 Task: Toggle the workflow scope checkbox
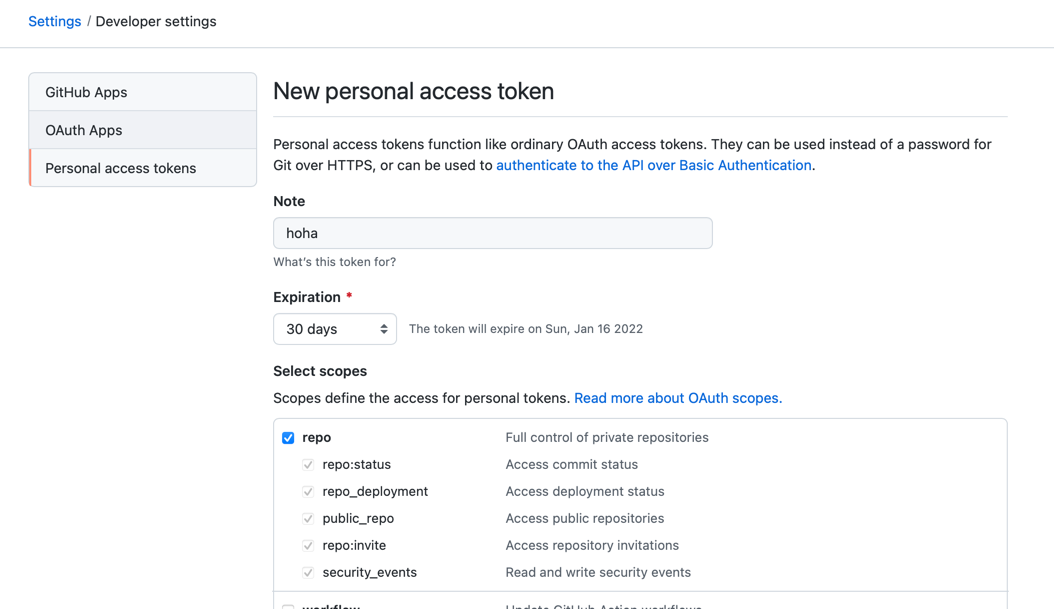288,606
